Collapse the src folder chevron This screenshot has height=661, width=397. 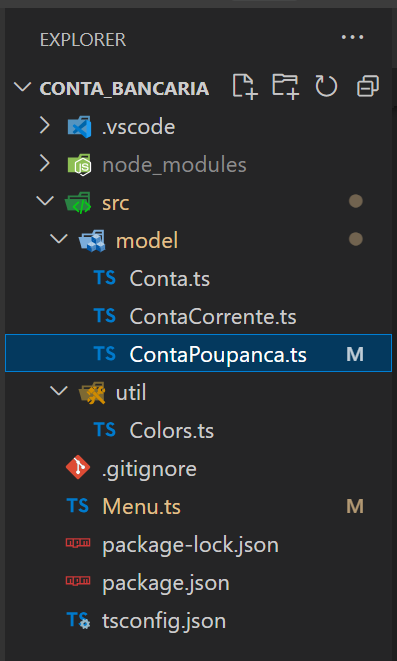45,201
